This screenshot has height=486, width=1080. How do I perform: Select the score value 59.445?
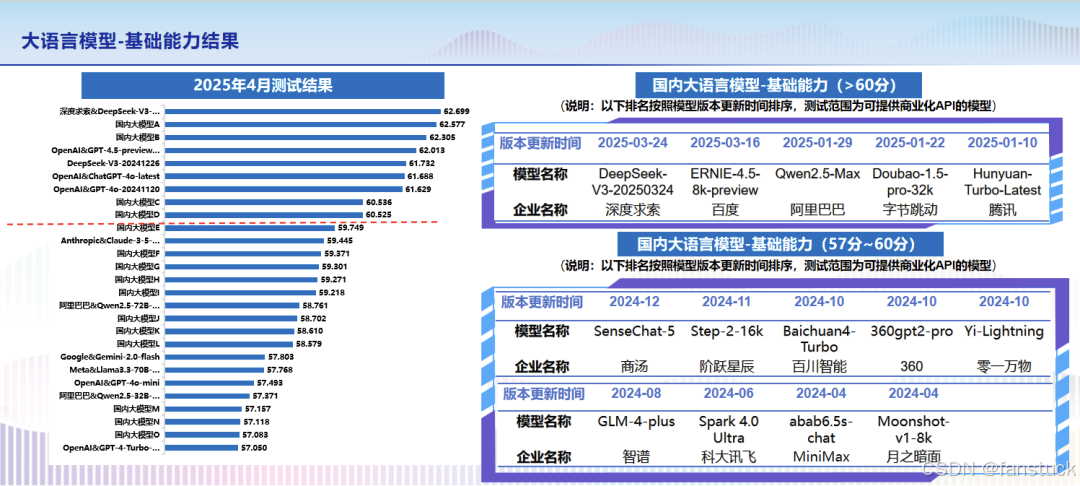340,241
